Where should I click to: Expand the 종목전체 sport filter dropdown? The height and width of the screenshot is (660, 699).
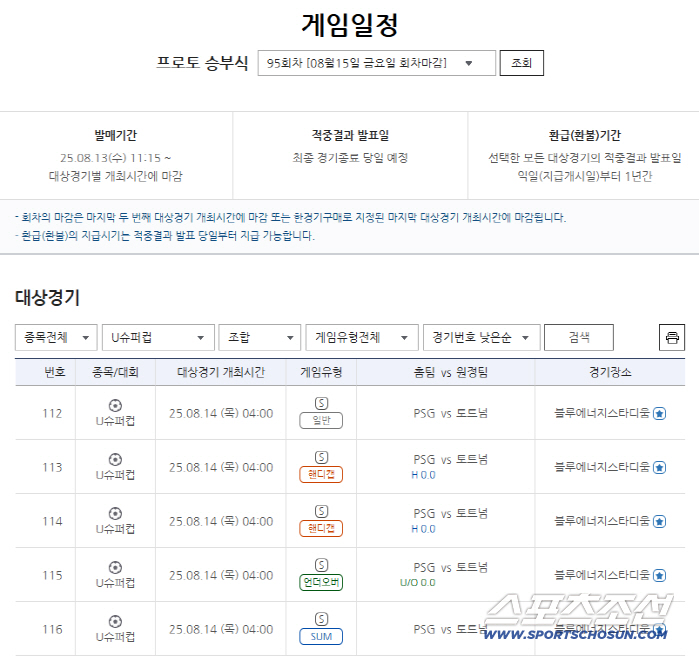click(56, 338)
